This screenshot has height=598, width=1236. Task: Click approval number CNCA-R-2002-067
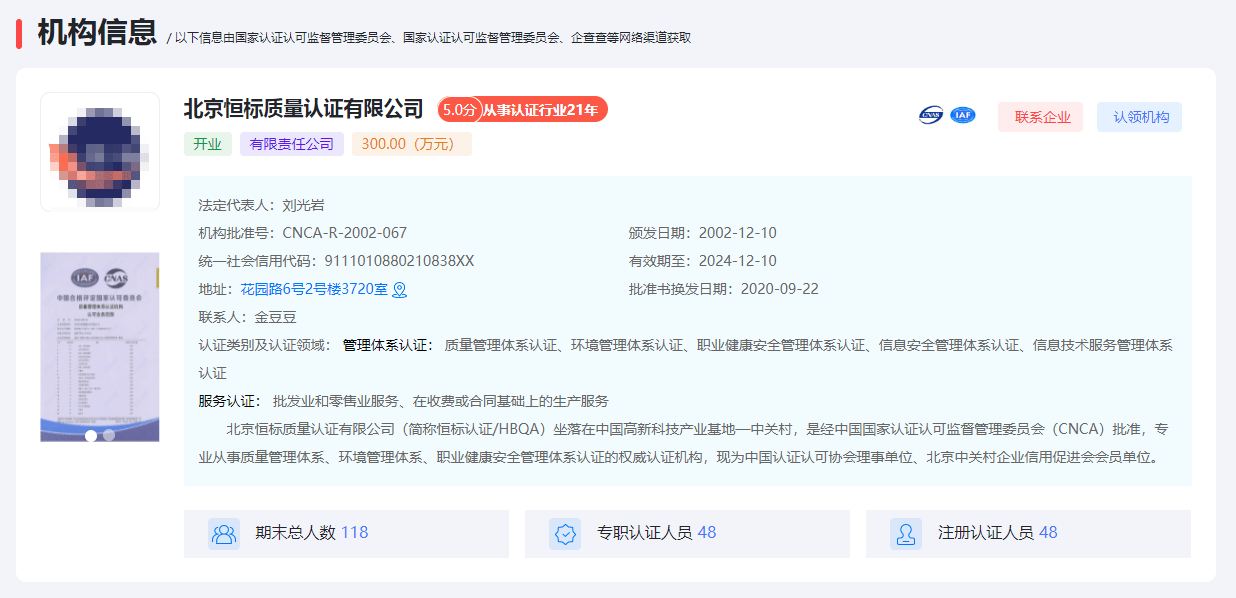pyautogui.click(x=345, y=233)
